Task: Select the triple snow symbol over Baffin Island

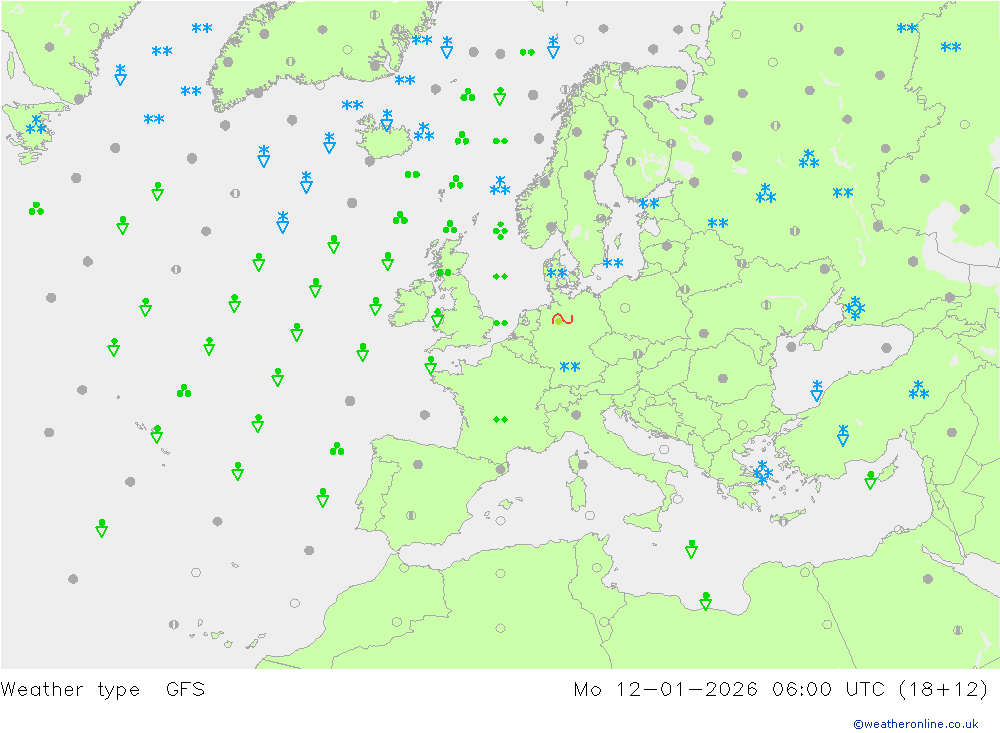Action: [x=36, y=125]
